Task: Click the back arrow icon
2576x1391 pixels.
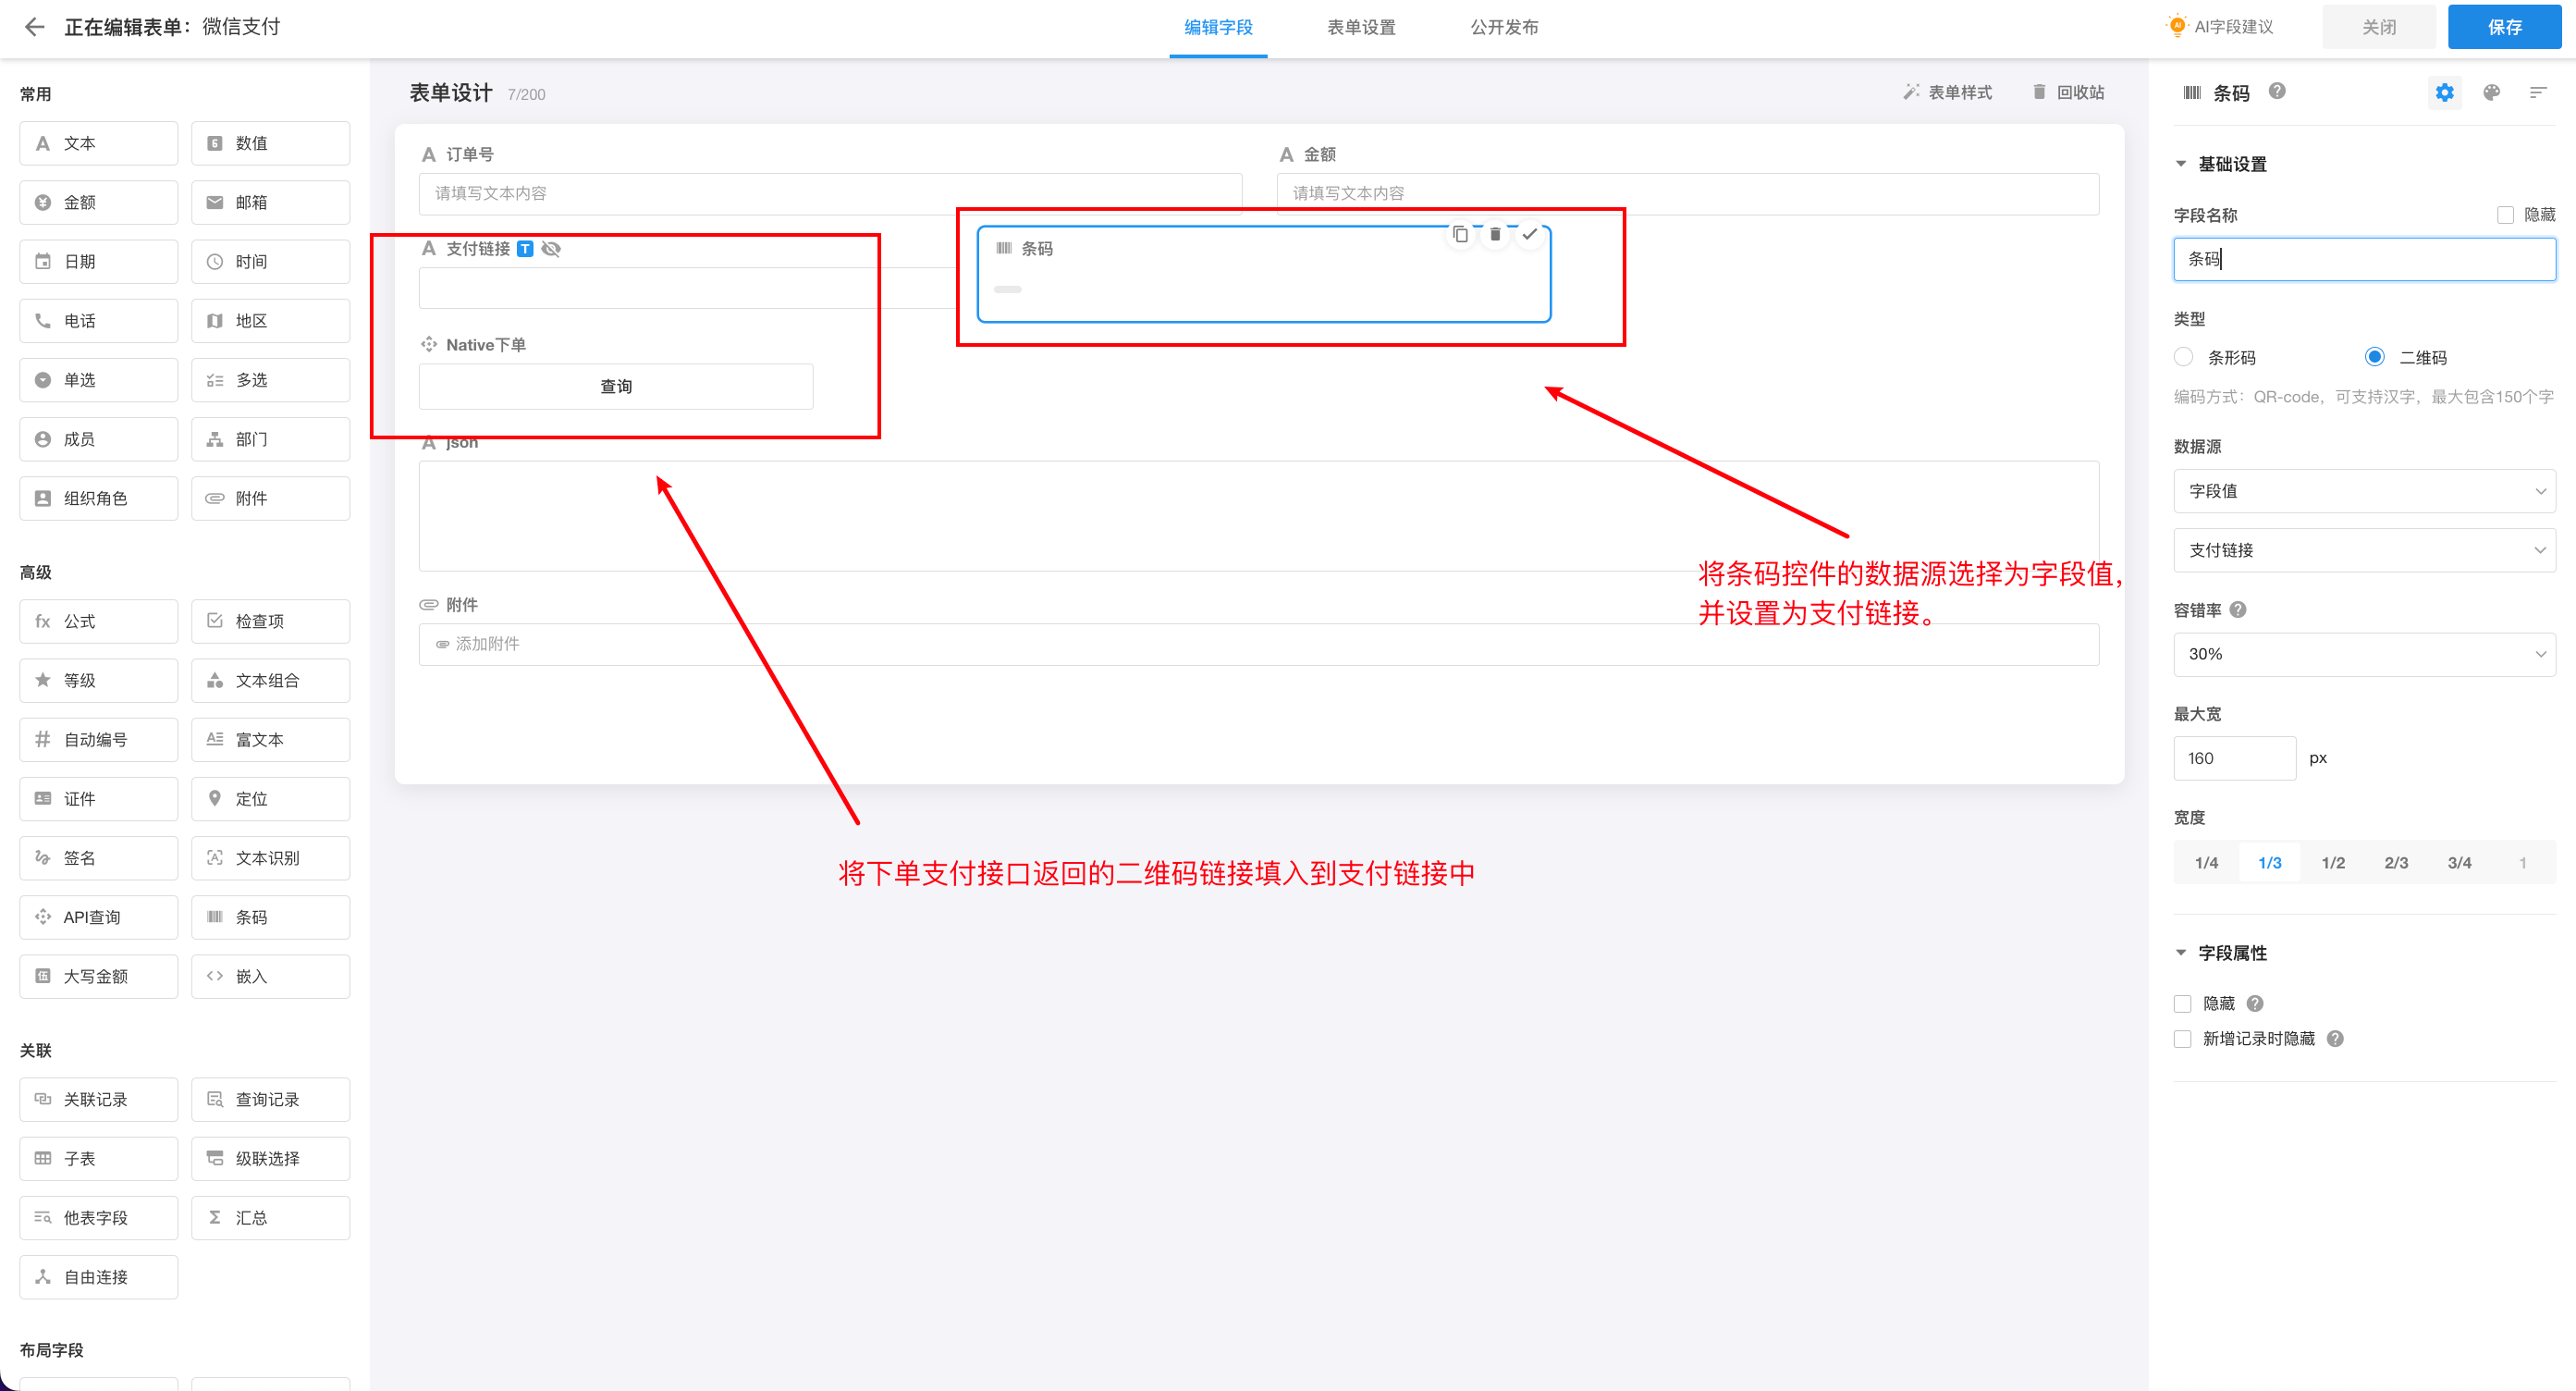Action: pyautogui.click(x=35, y=27)
